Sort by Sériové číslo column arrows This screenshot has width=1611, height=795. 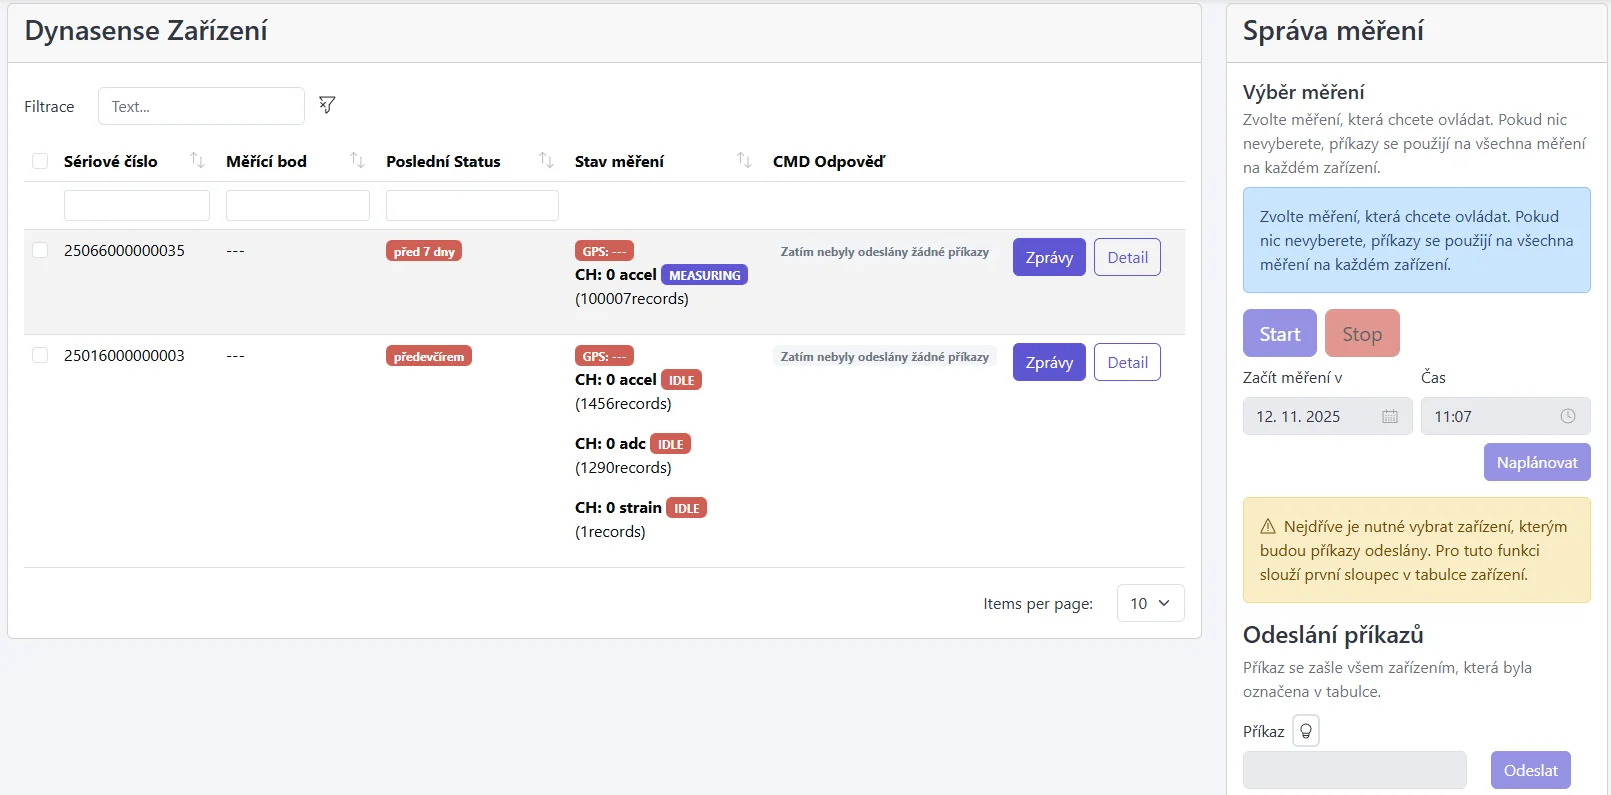coord(197,161)
